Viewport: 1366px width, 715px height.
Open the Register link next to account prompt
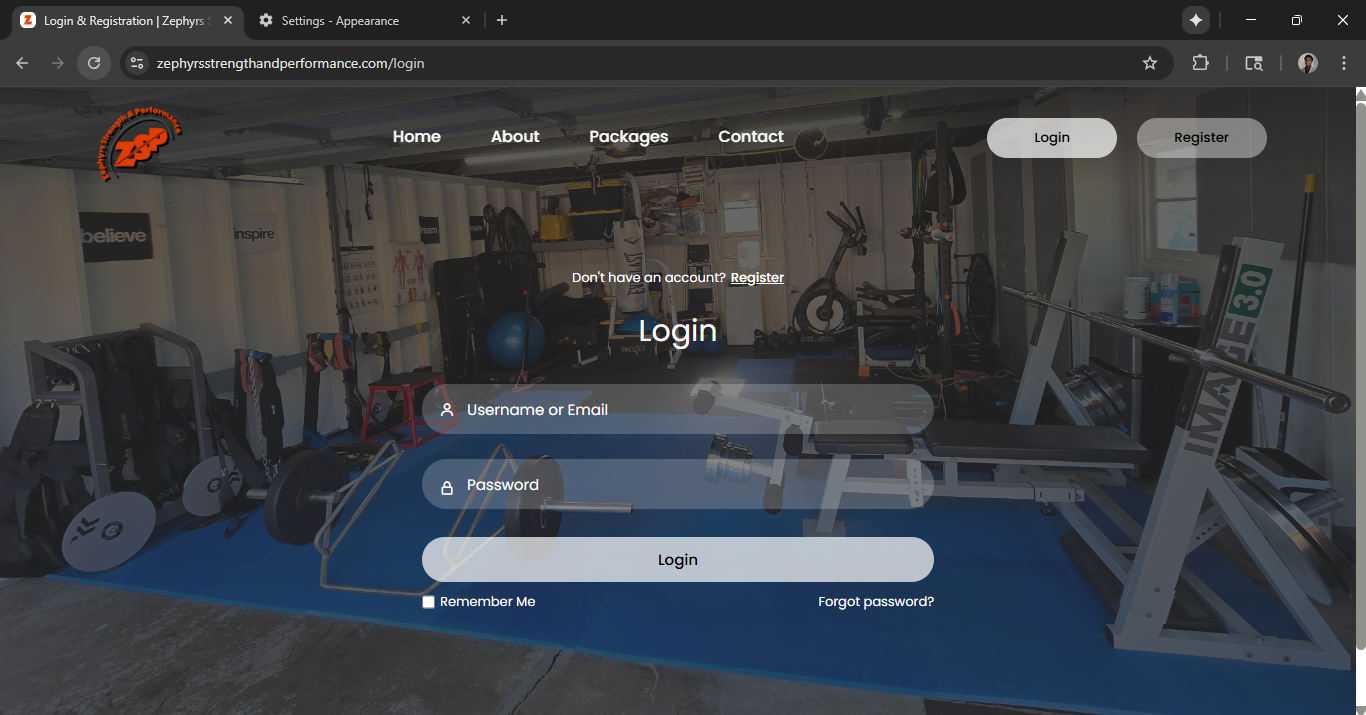[757, 277]
